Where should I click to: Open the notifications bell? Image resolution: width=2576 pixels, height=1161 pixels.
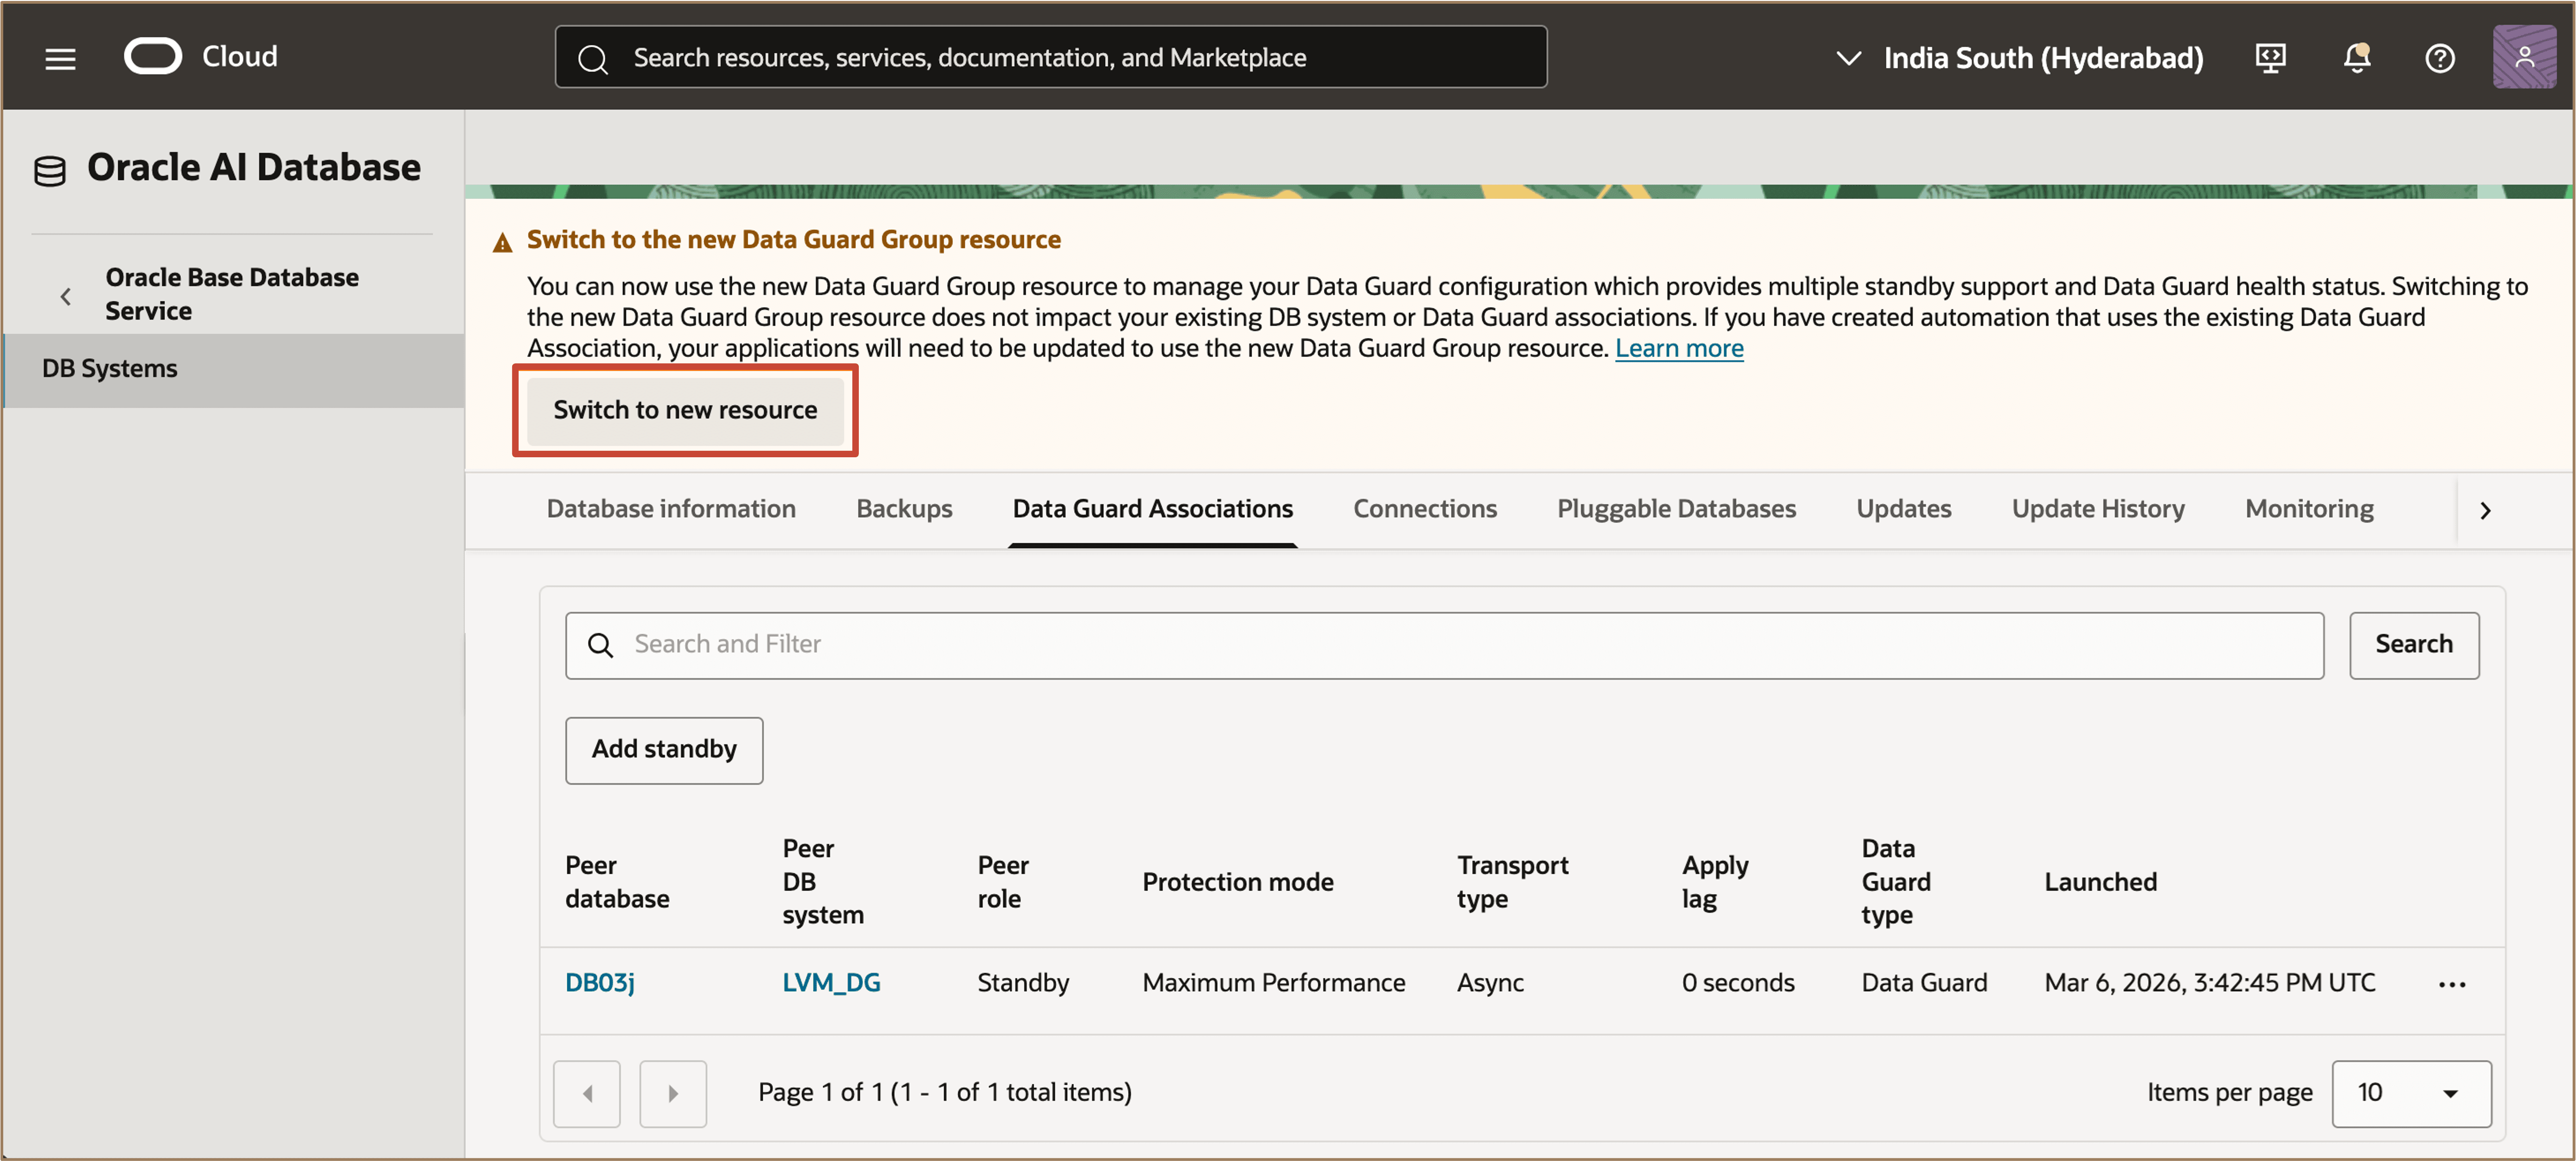tap(2356, 58)
